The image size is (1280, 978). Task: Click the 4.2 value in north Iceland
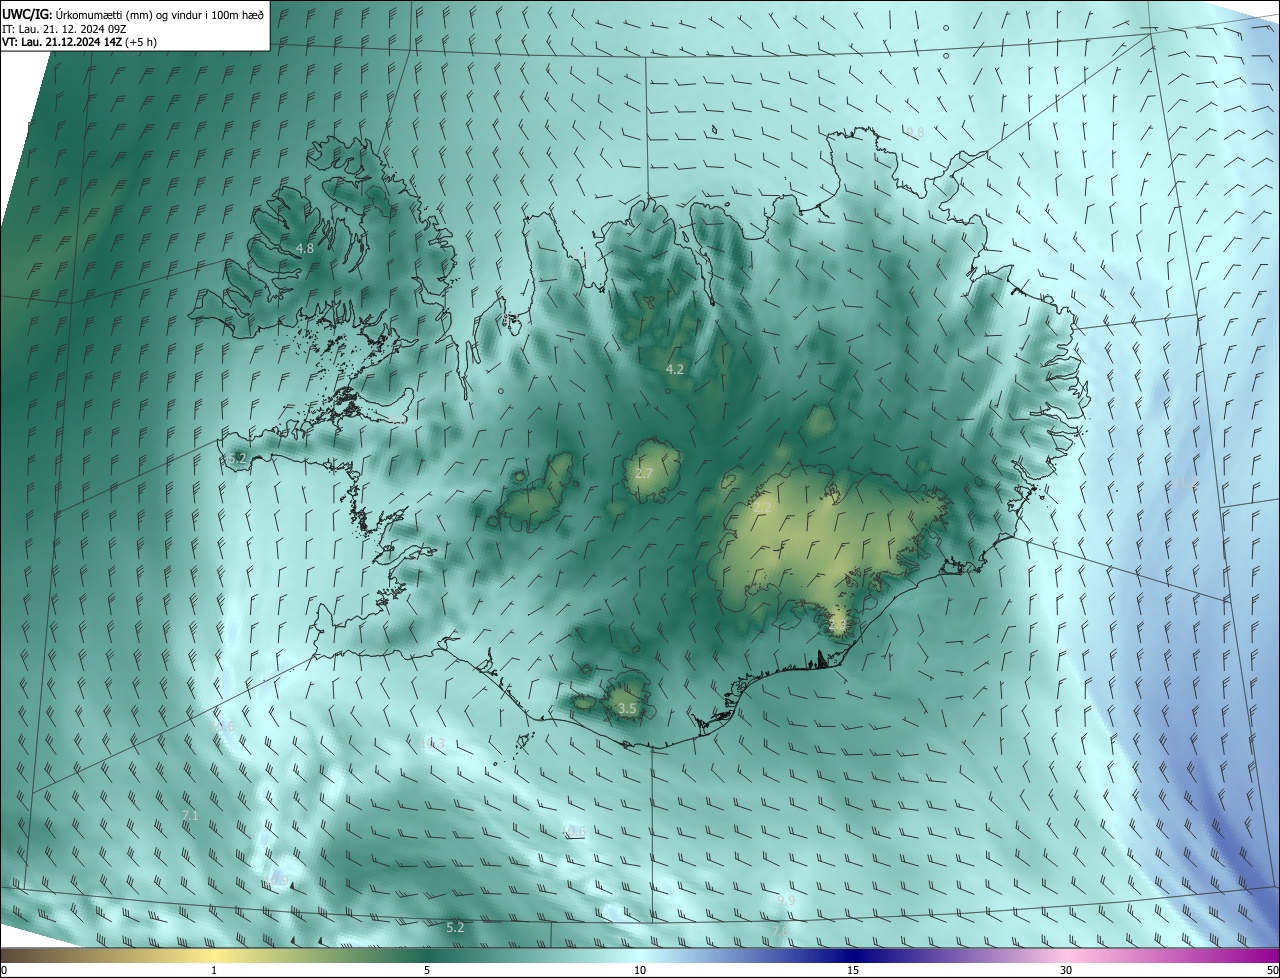point(675,369)
